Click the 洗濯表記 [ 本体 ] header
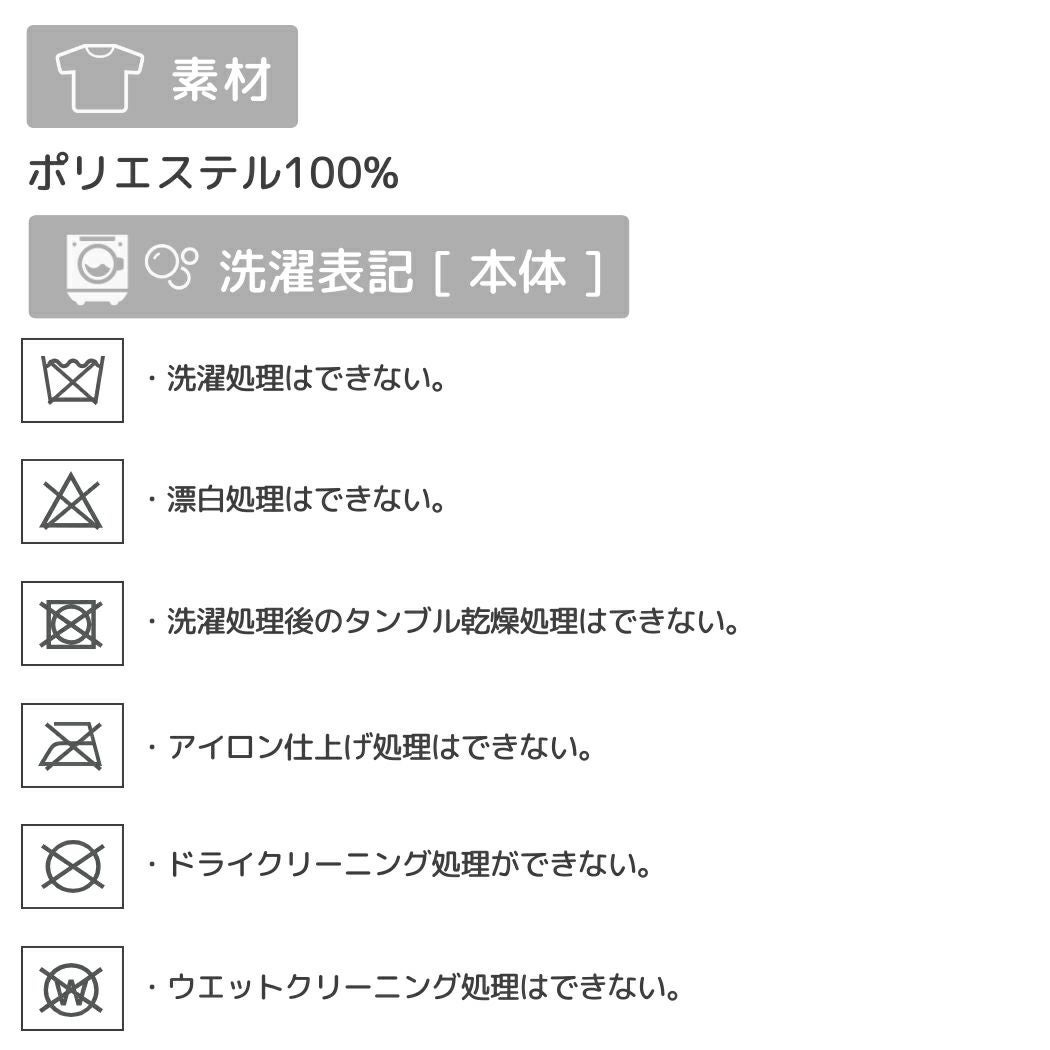Image resolution: width=1050 pixels, height=1050 pixels. (x=410, y=270)
